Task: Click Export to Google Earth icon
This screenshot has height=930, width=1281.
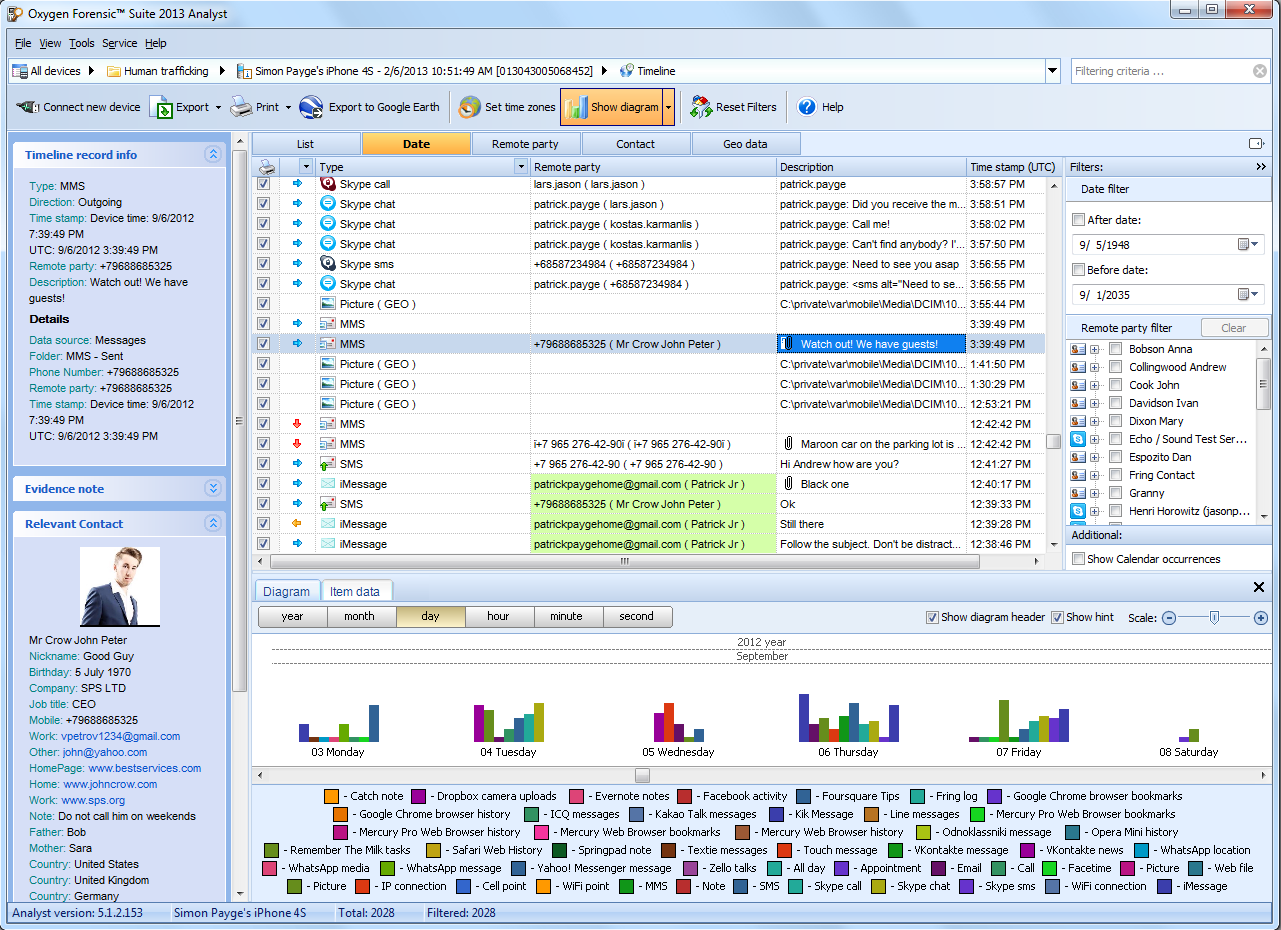Action: coord(311,107)
